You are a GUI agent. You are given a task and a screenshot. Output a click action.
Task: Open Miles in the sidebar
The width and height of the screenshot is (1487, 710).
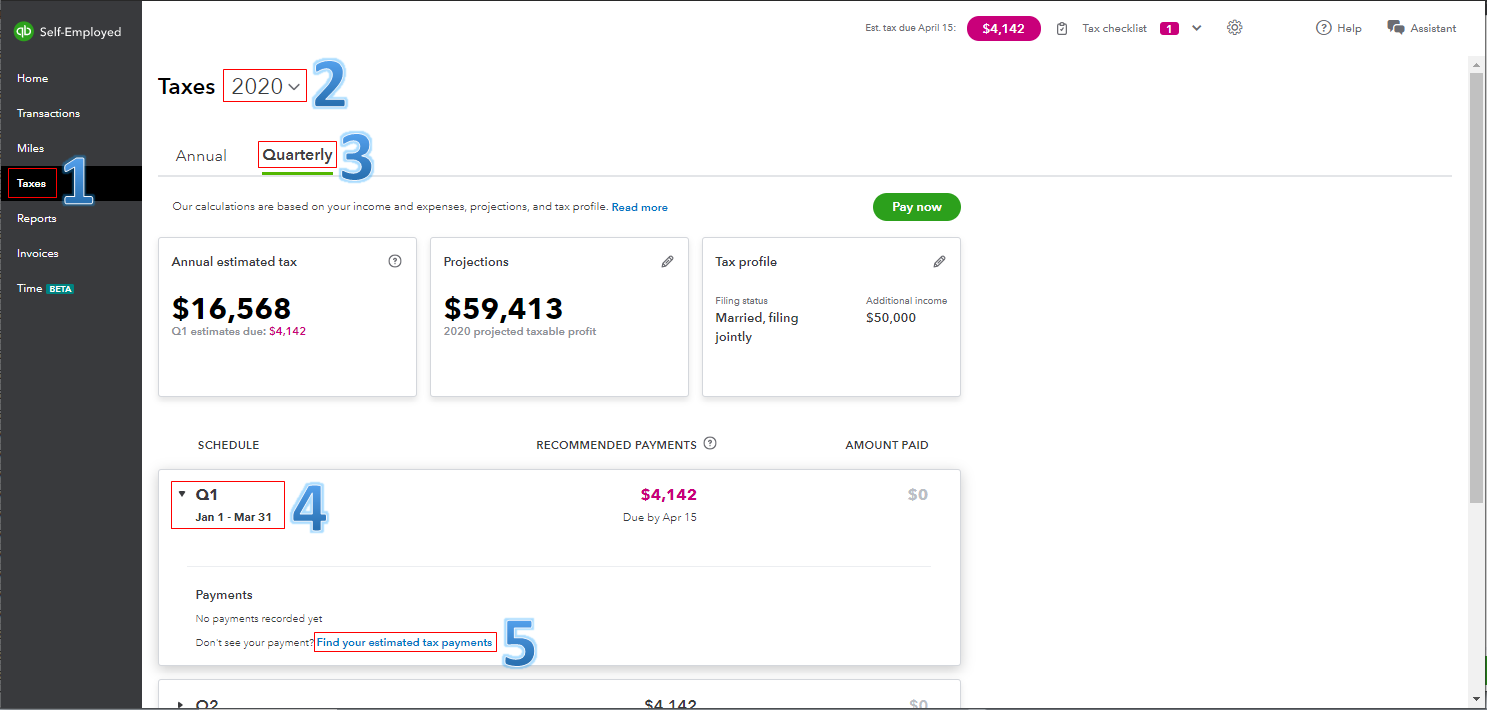point(30,148)
